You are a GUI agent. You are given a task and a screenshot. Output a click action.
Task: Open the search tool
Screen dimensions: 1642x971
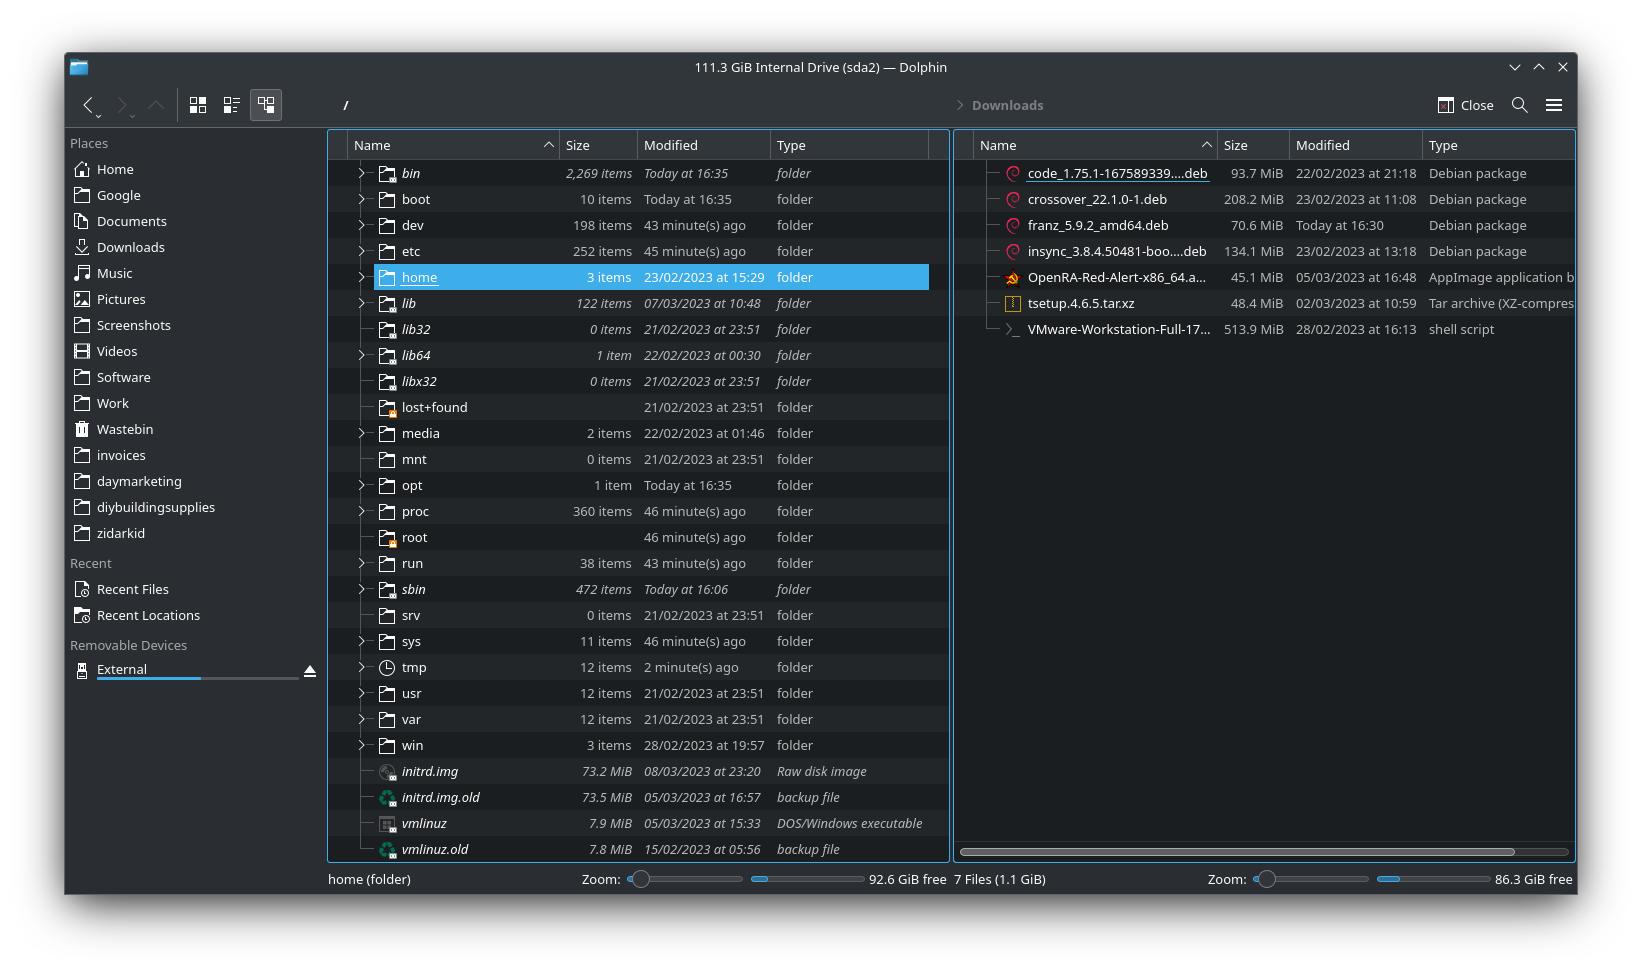tap(1519, 105)
